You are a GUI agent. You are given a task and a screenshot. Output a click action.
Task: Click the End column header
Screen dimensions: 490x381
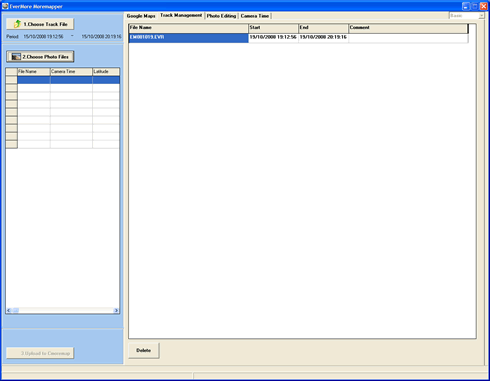click(x=323, y=28)
